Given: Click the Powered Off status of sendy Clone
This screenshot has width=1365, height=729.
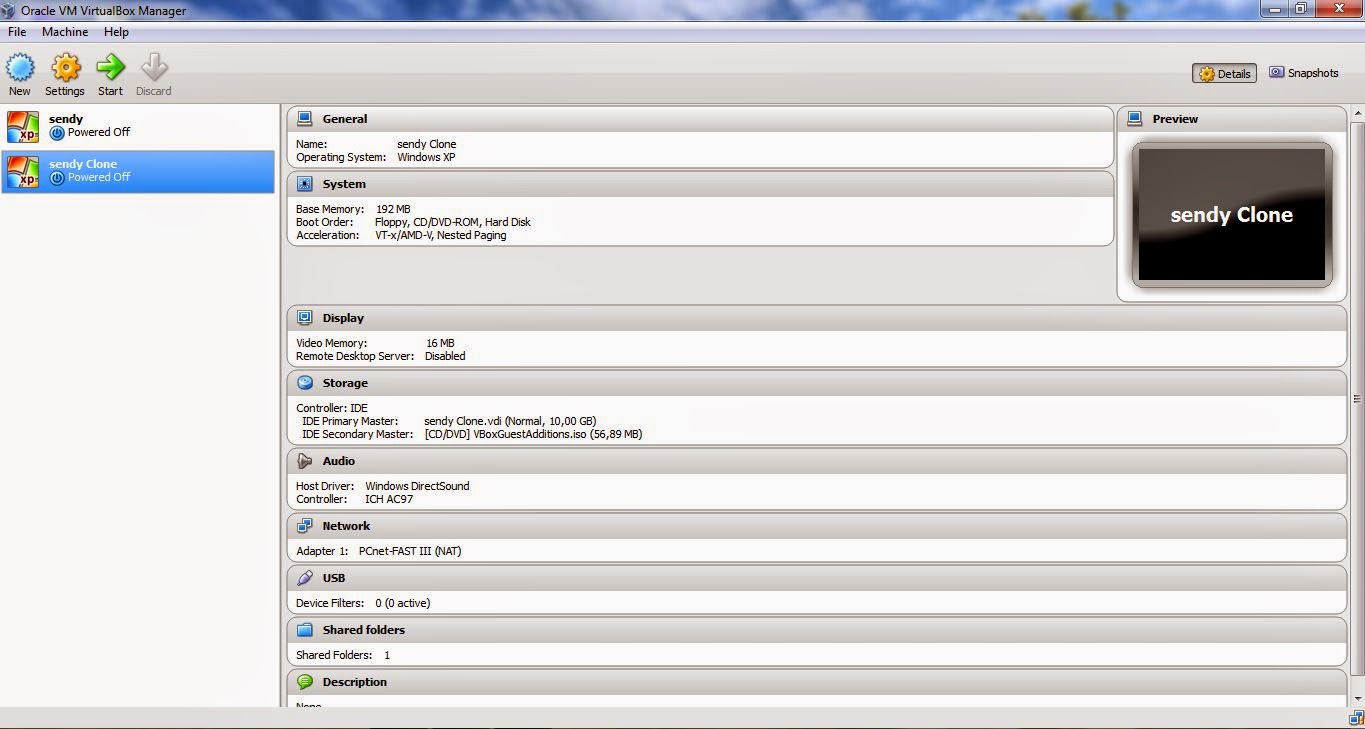Looking at the screenshot, I should (98, 177).
